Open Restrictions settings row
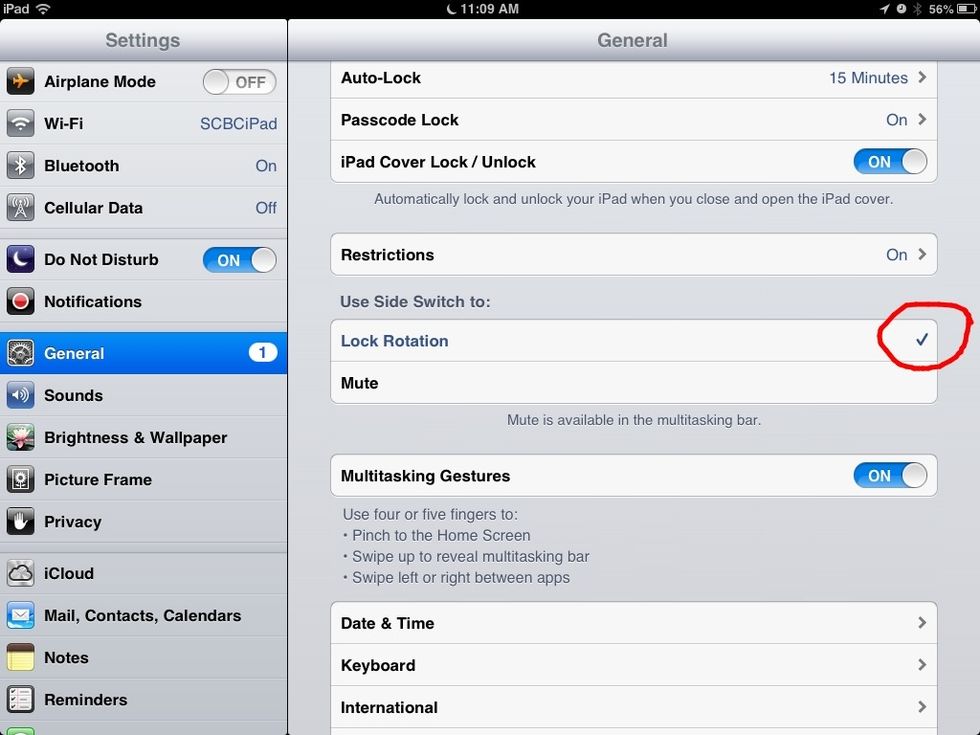980x735 pixels. click(633, 255)
